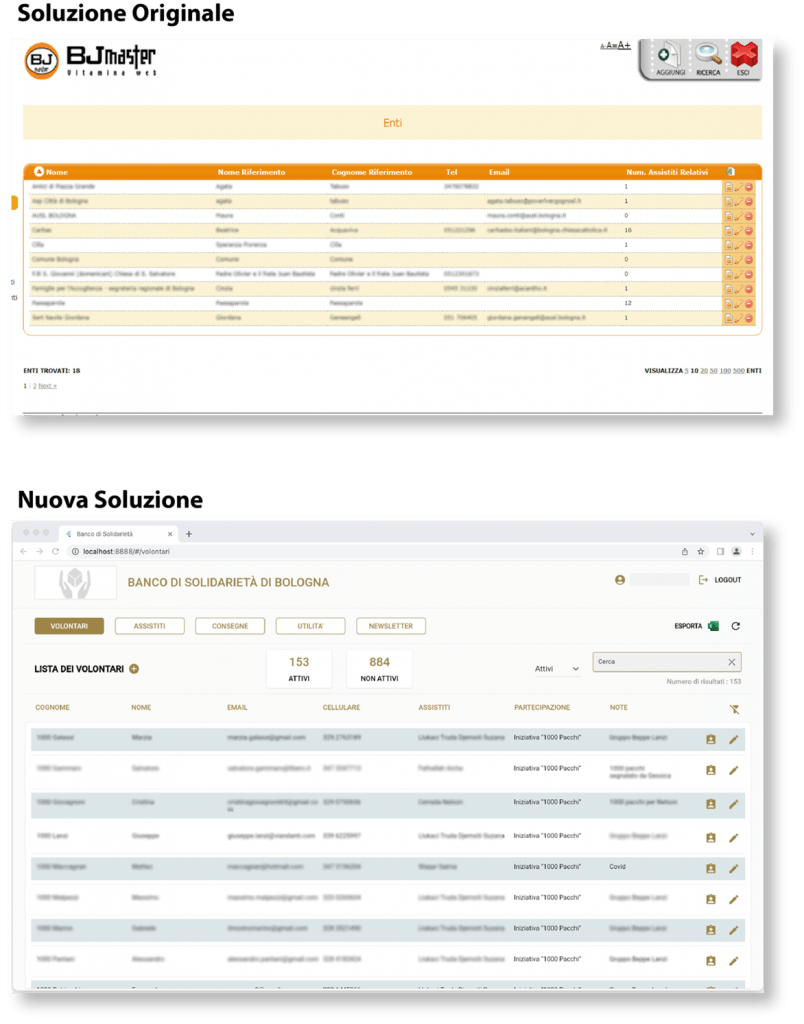The image size is (804, 1024).
Task: Clear filters using funnel icon in table header
Action: [734, 709]
